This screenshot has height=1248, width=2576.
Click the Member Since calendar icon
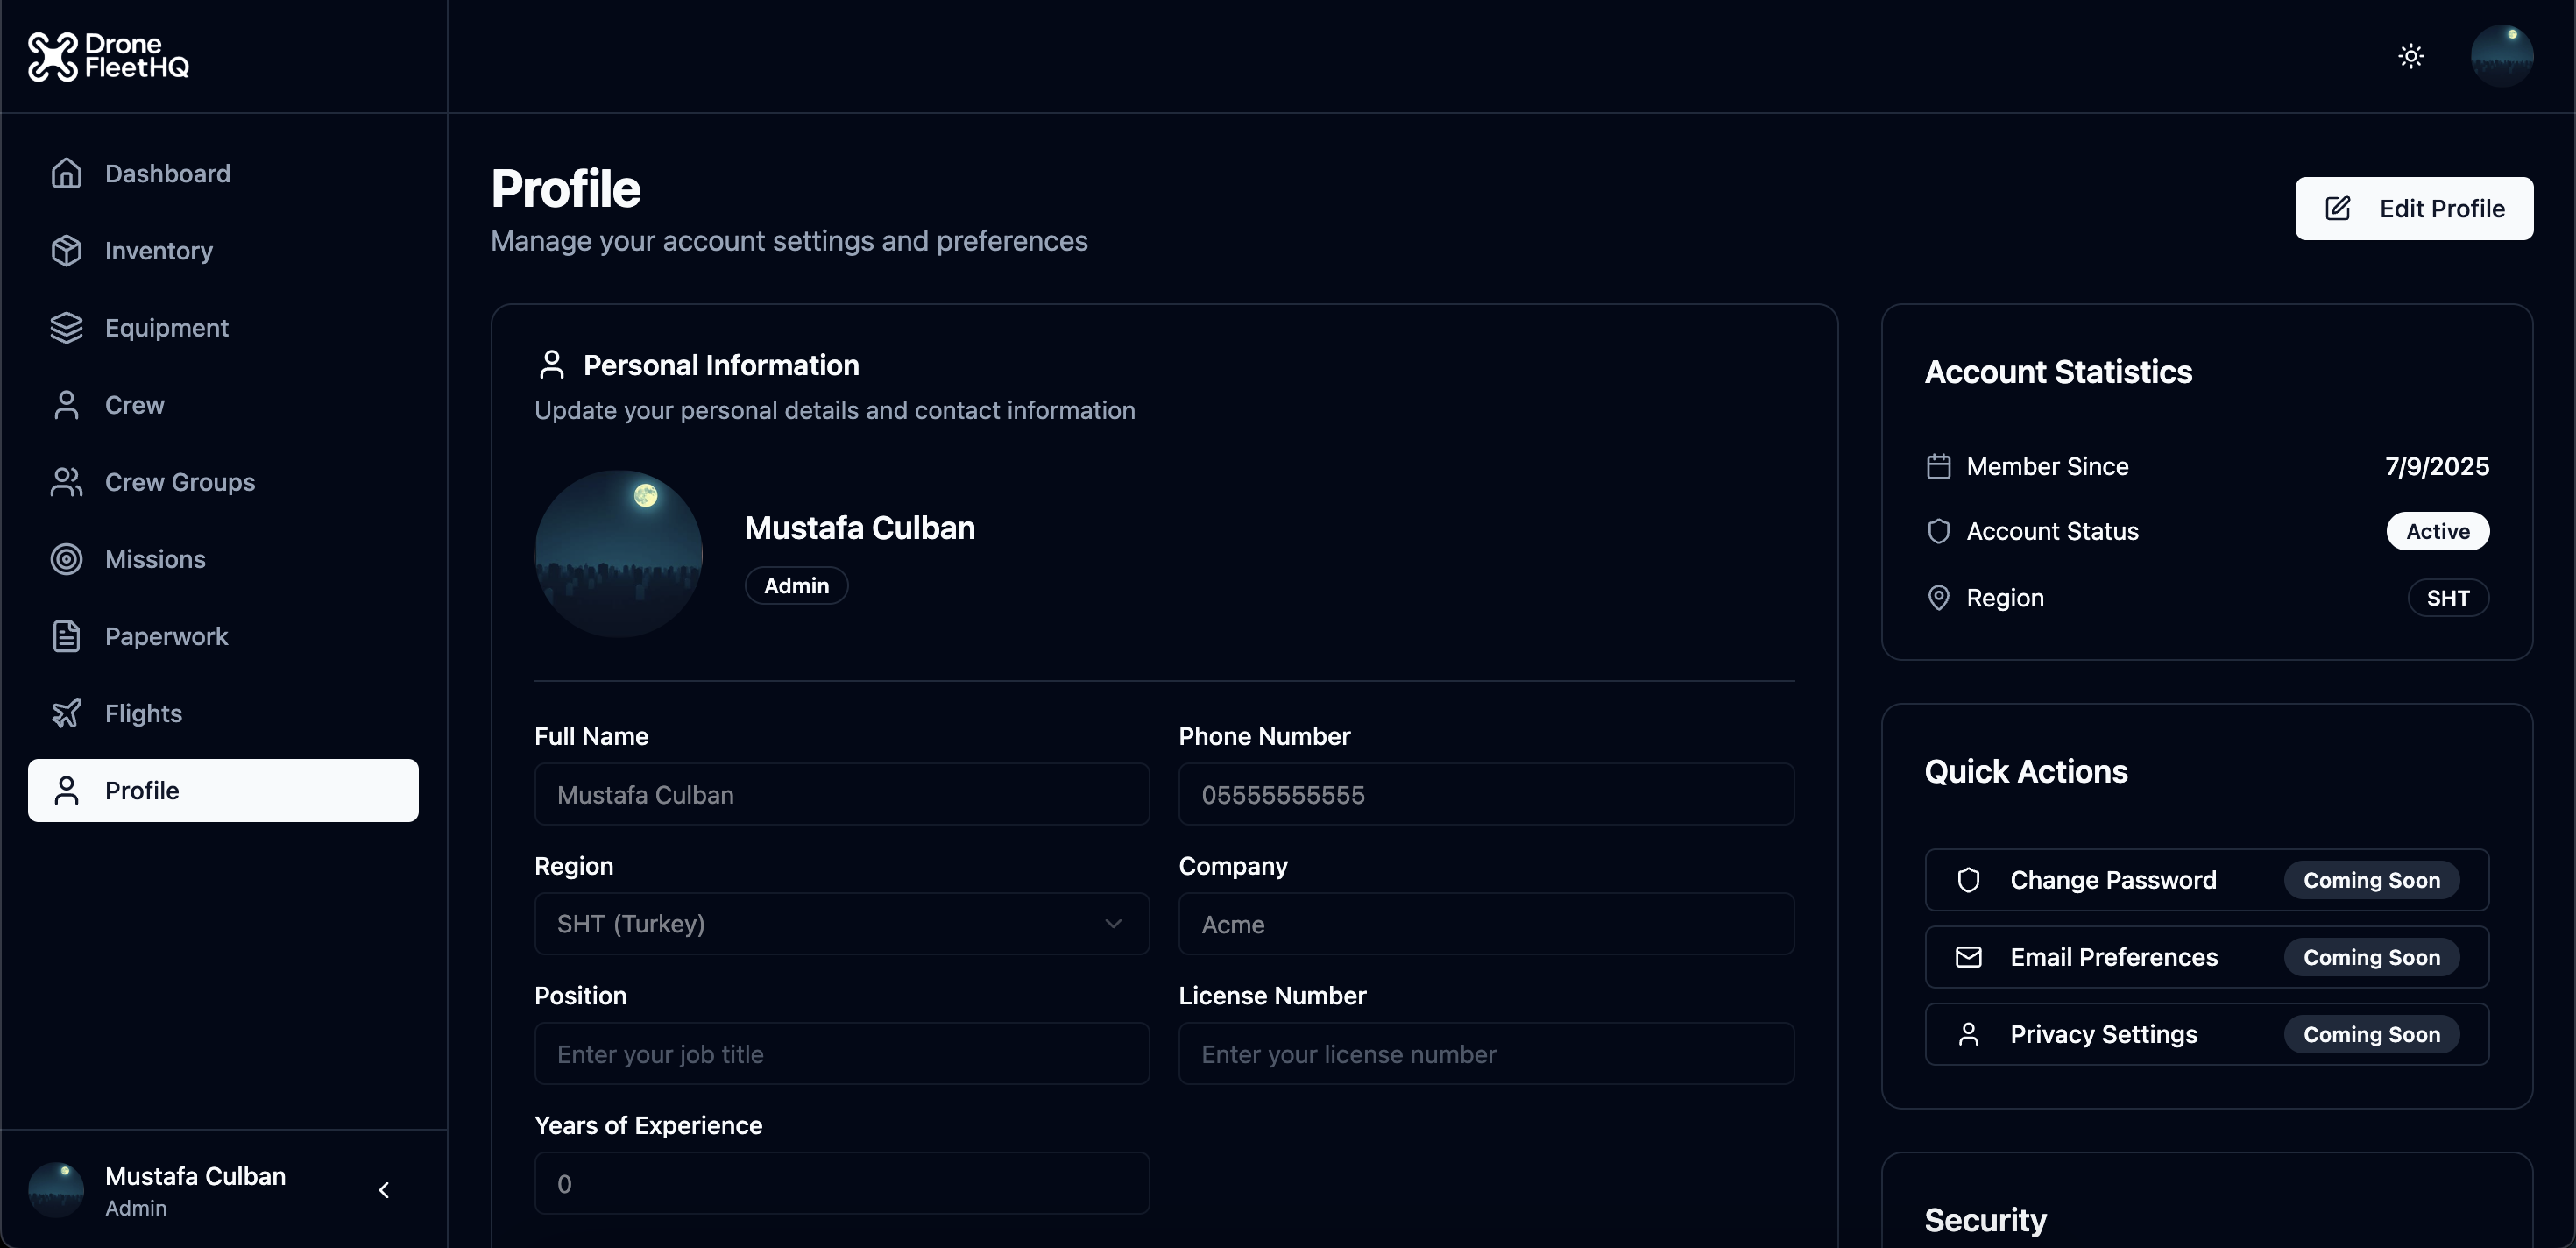1938,466
